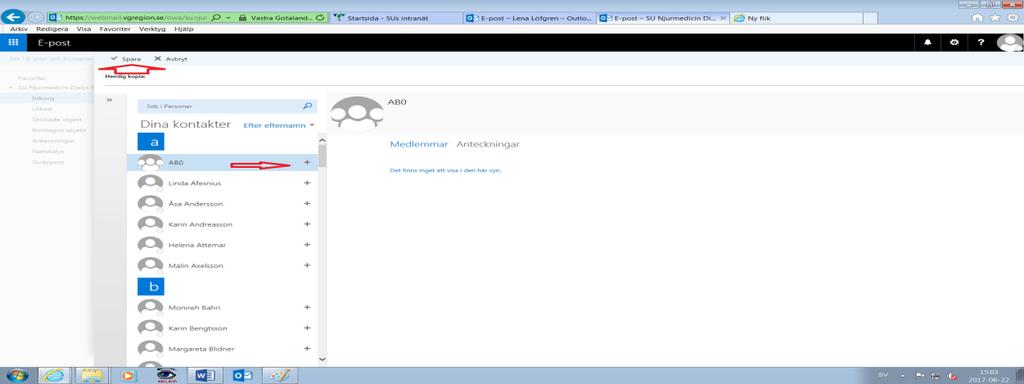Click the contact list scroll down arrow

[x=322, y=358]
